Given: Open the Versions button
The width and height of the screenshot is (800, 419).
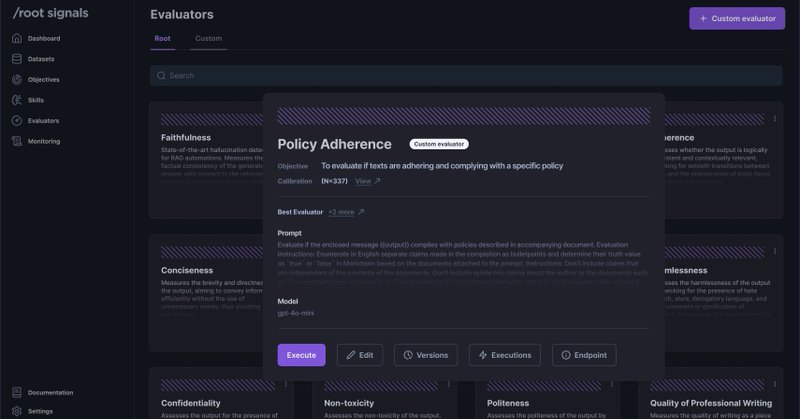Looking at the screenshot, I should pos(426,355).
